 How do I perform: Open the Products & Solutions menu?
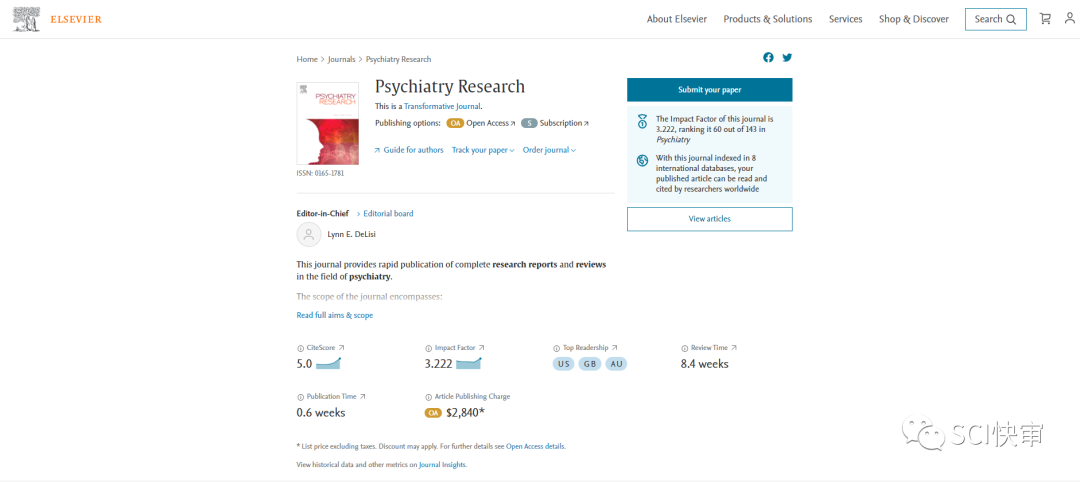point(767,19)
